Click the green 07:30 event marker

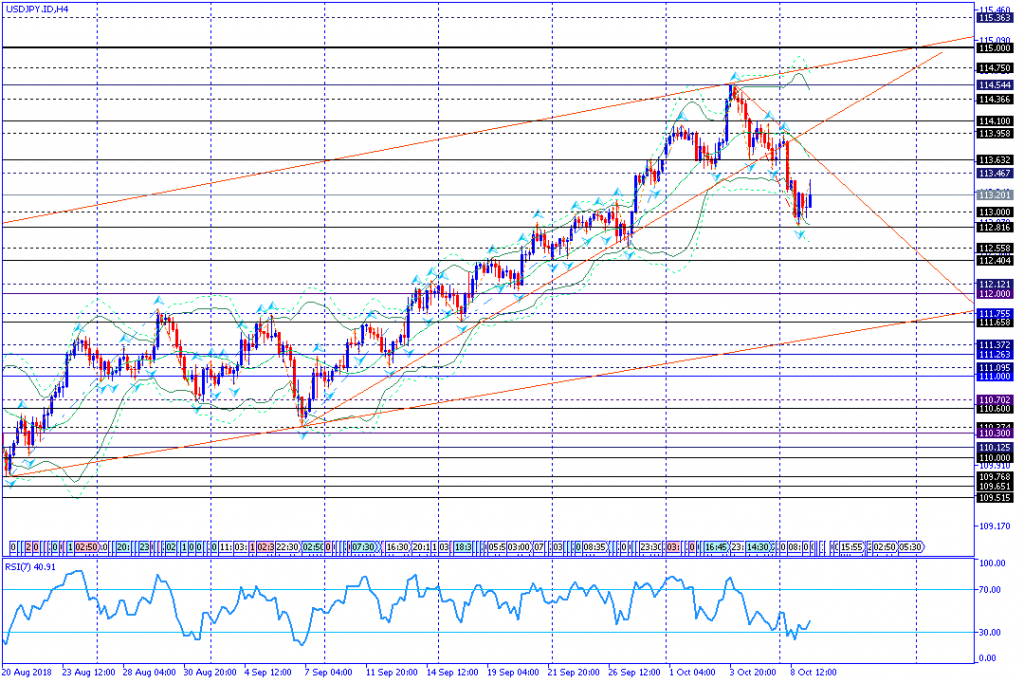362,547
